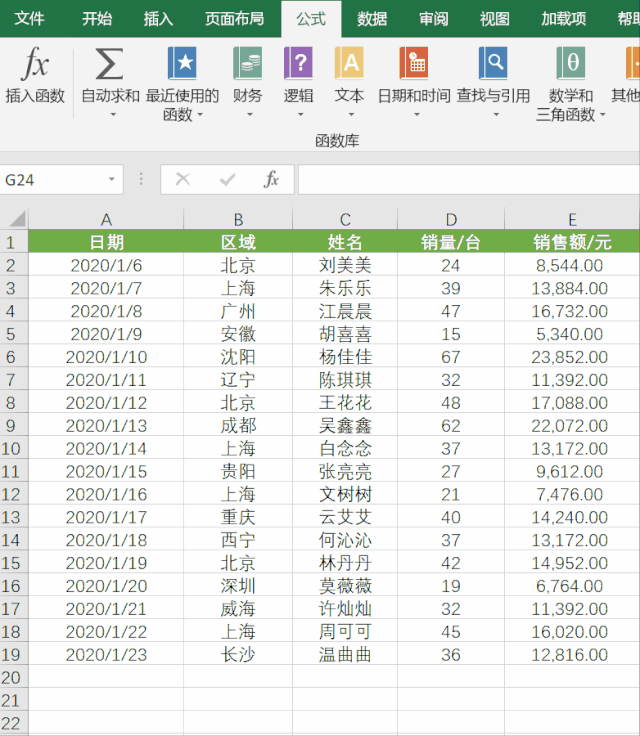The image size is (640, 736).
Task: Expand the 文本 dropdown arrow
Action: 351,115
